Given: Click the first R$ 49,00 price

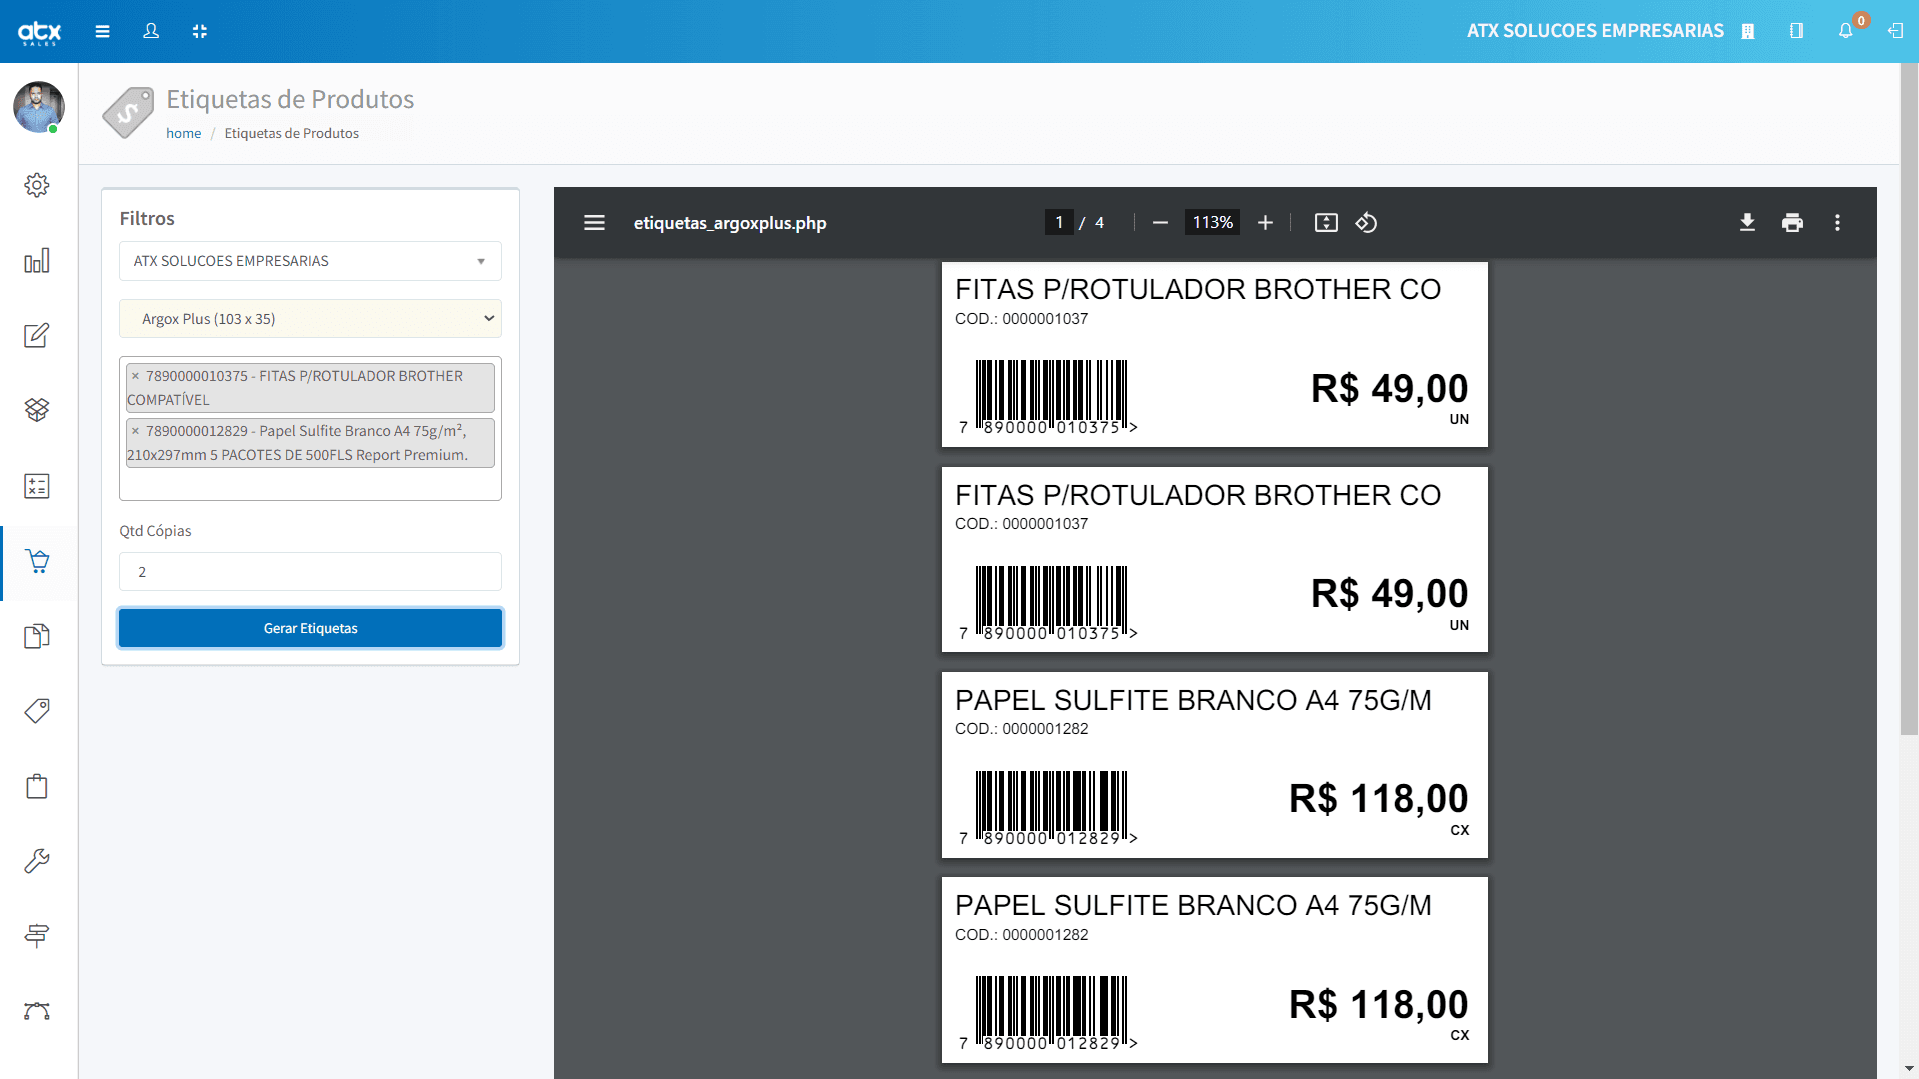Looking at the screenshot, I should [x=1389, y=389].
